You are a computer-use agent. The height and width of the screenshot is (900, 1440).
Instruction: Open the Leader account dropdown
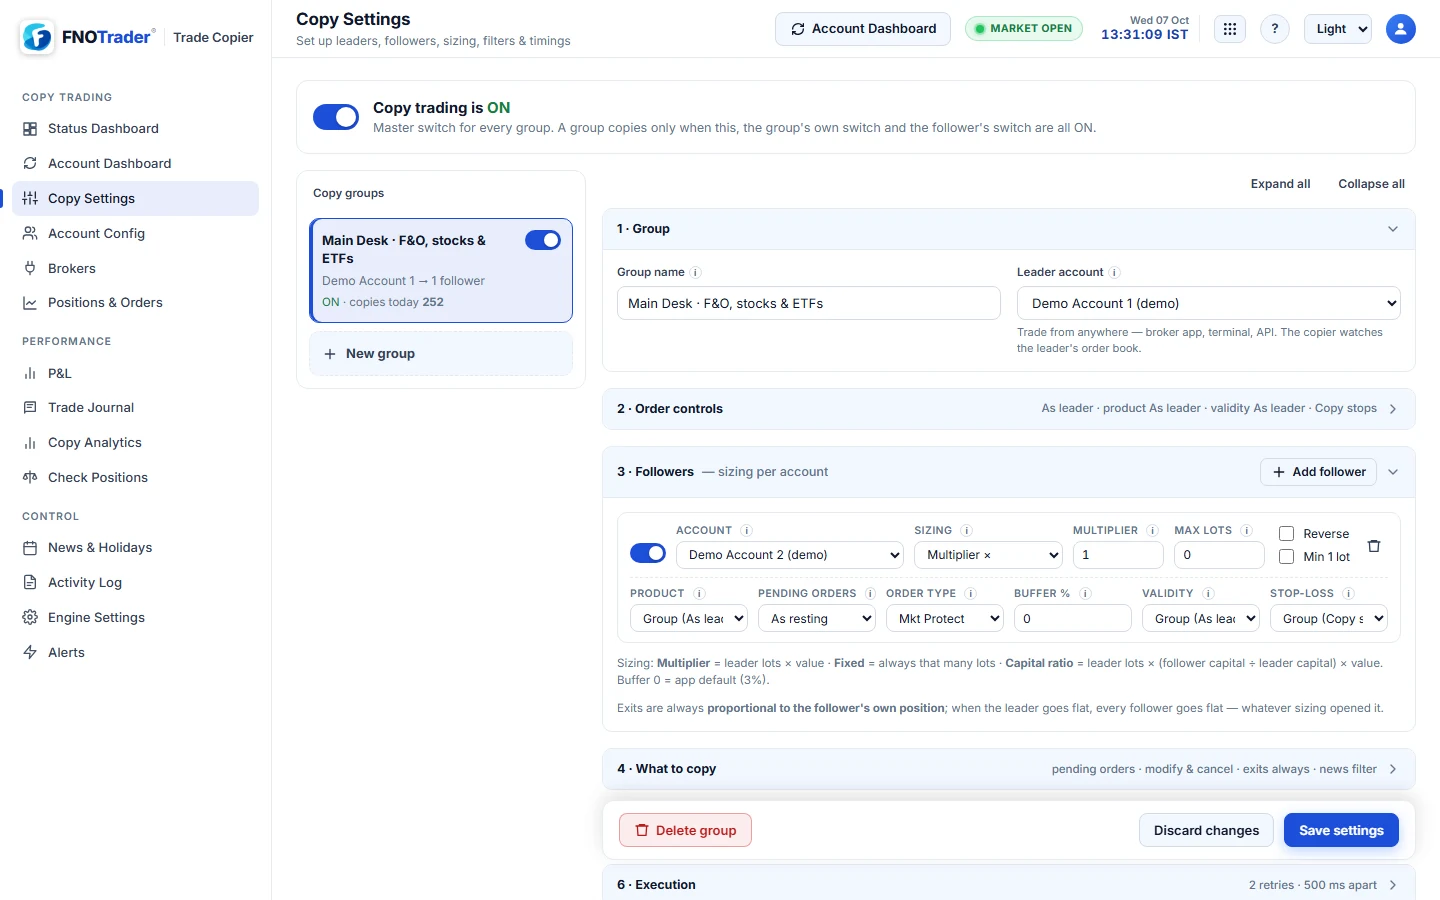click(1209, 303)
